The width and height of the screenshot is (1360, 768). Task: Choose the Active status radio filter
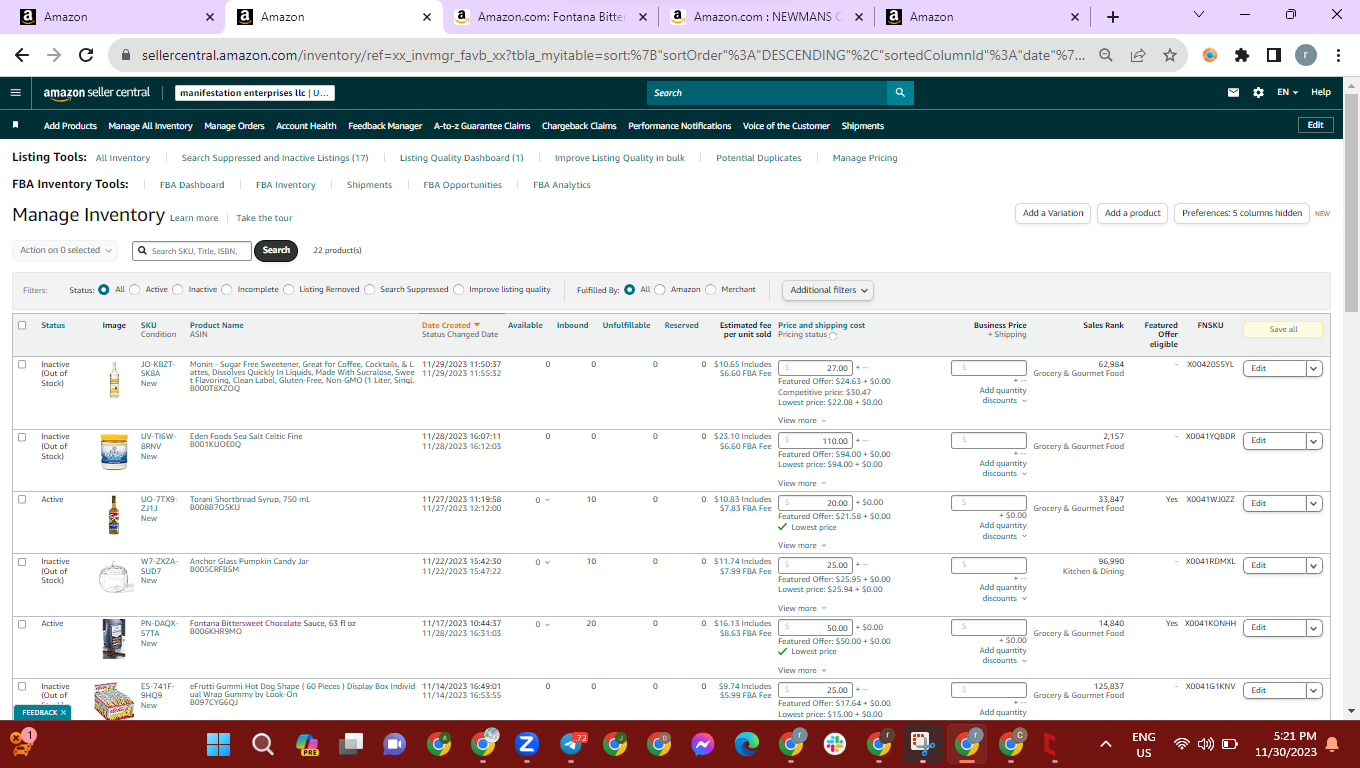coord(135,290)
